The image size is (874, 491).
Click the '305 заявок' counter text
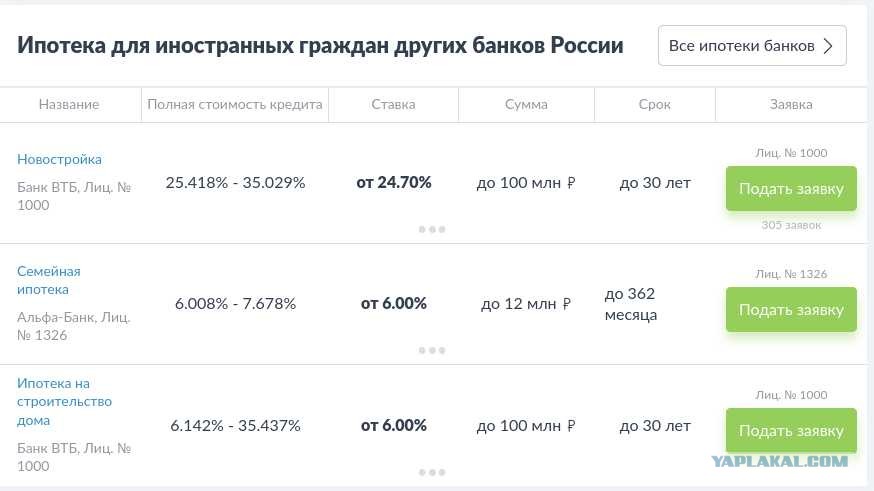tap(791, 225)
